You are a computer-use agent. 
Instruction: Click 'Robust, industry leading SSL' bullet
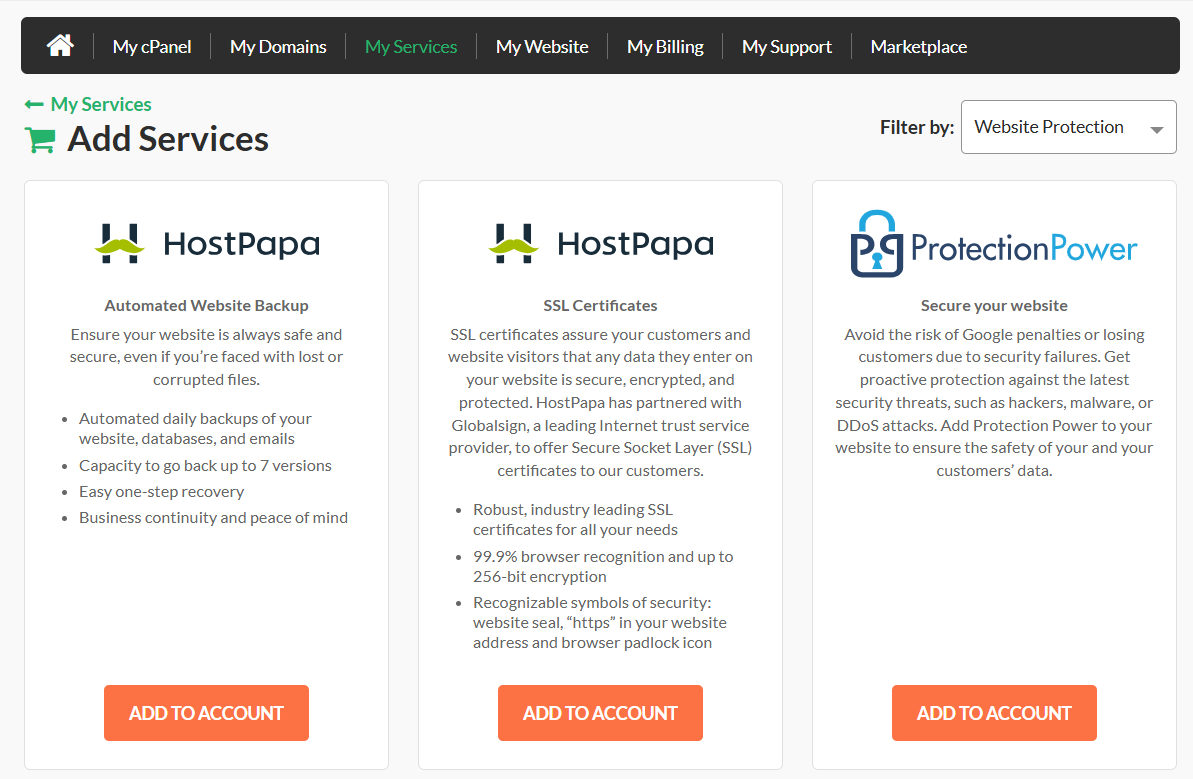[575, 520]
